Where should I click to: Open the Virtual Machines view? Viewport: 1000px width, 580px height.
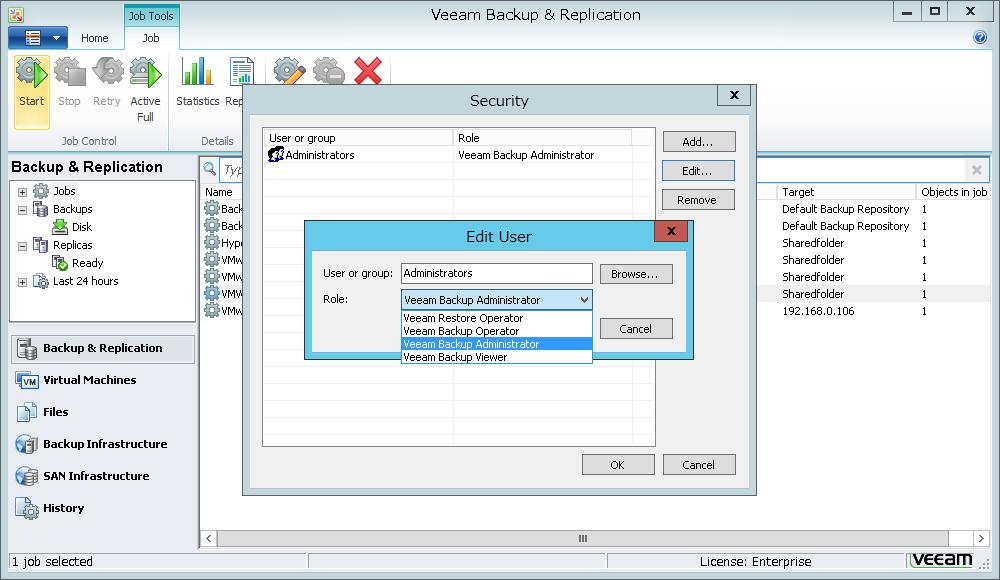pyautogui.click(x=103, y=380)
